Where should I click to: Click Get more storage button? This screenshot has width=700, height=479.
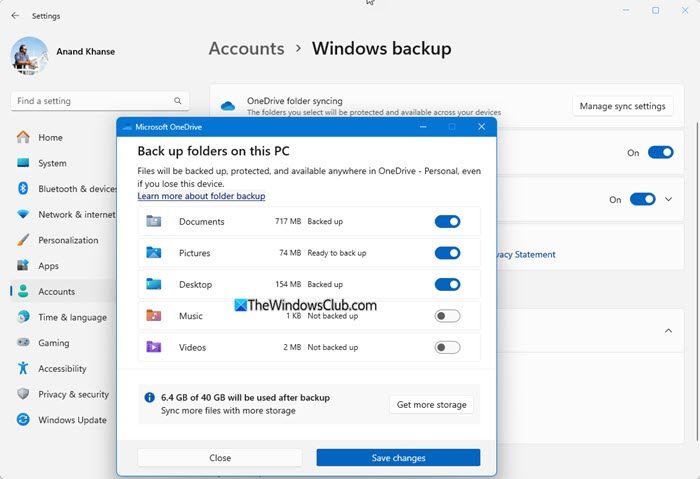pos(431,404)
